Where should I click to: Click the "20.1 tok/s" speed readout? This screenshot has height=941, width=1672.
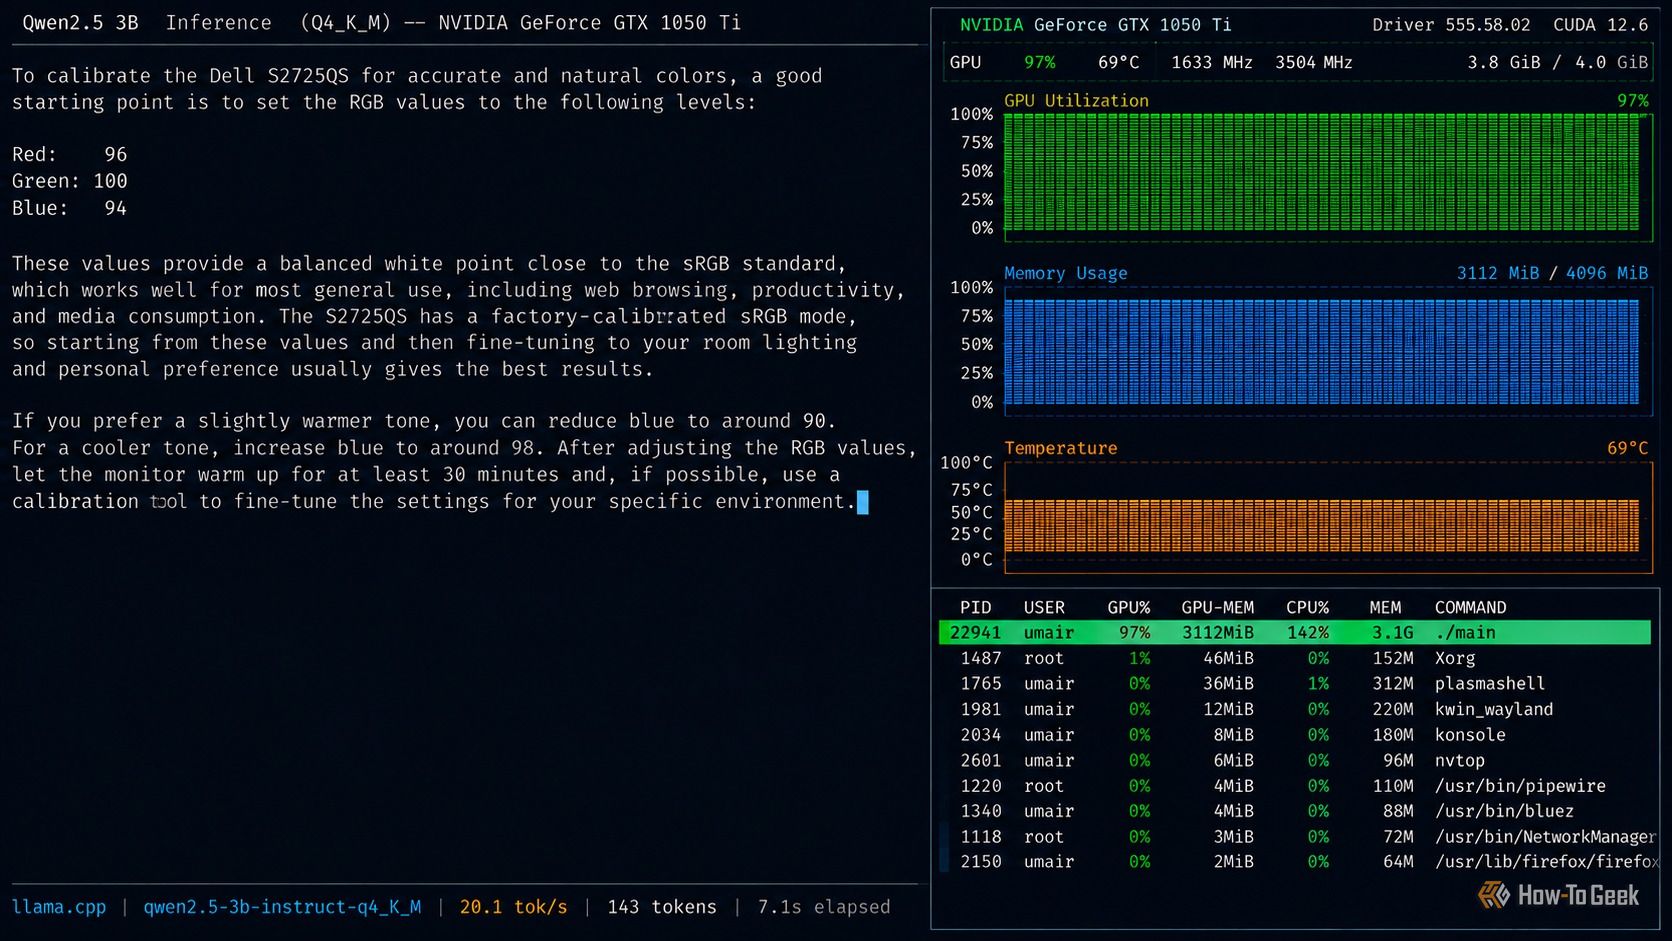coord(513,907)
